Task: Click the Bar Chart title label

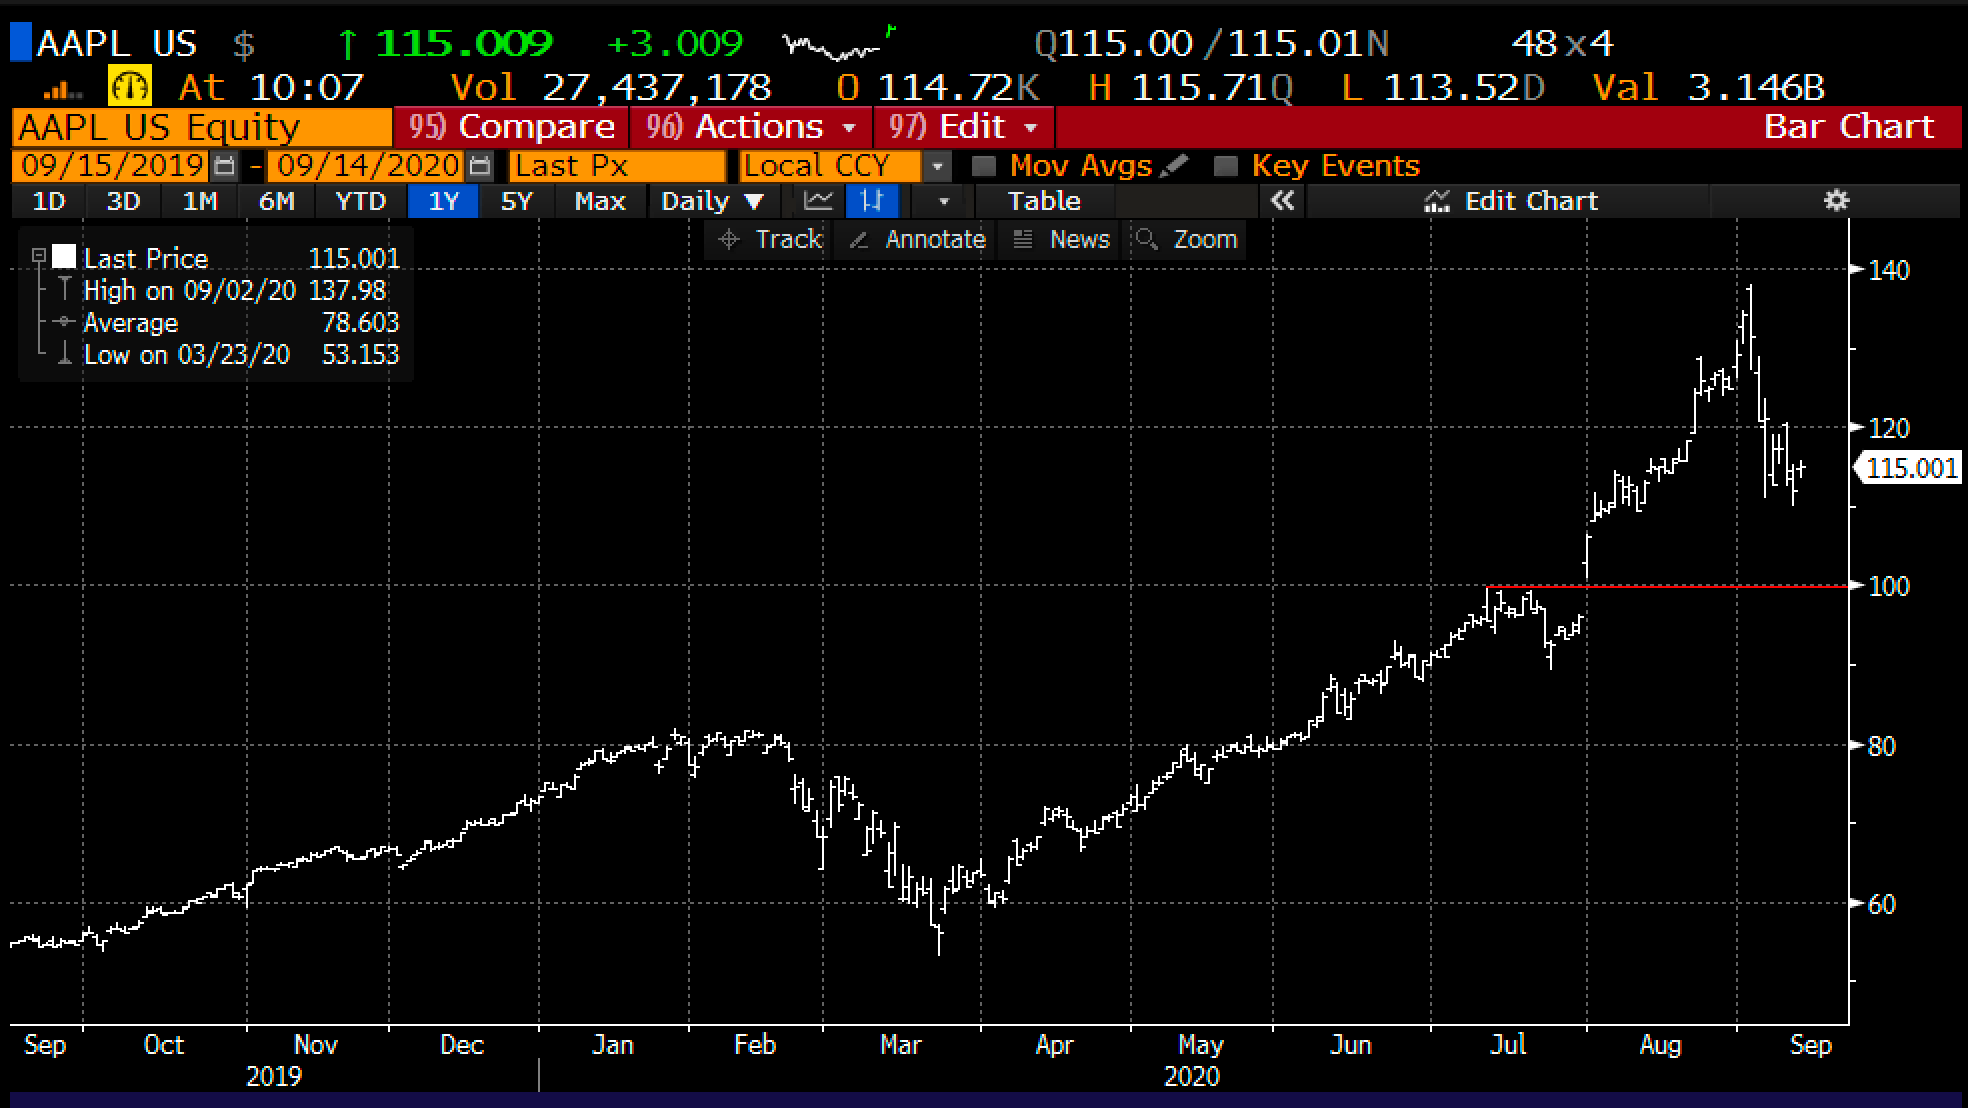Action: 1849,127
